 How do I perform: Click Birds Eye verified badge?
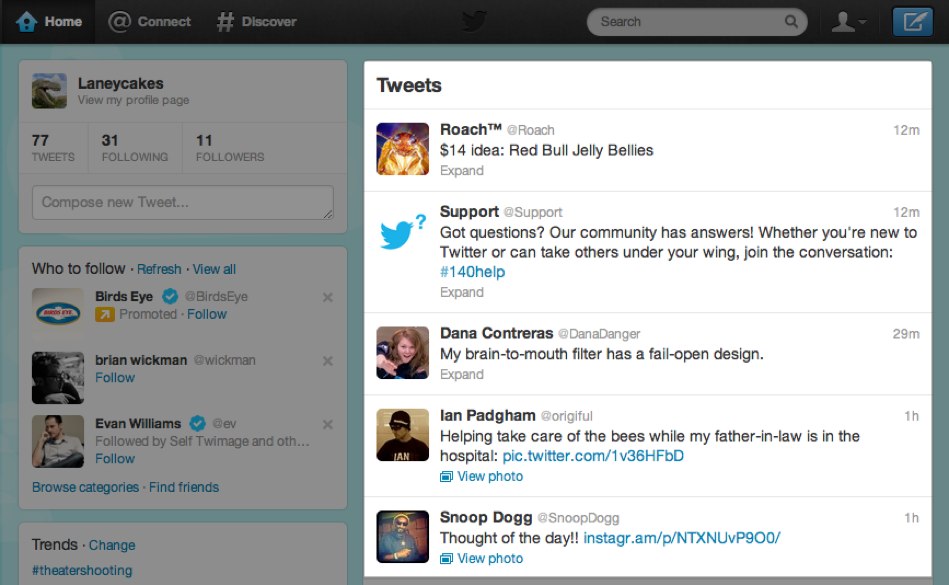pyautogui.click(x=170, y=296)
